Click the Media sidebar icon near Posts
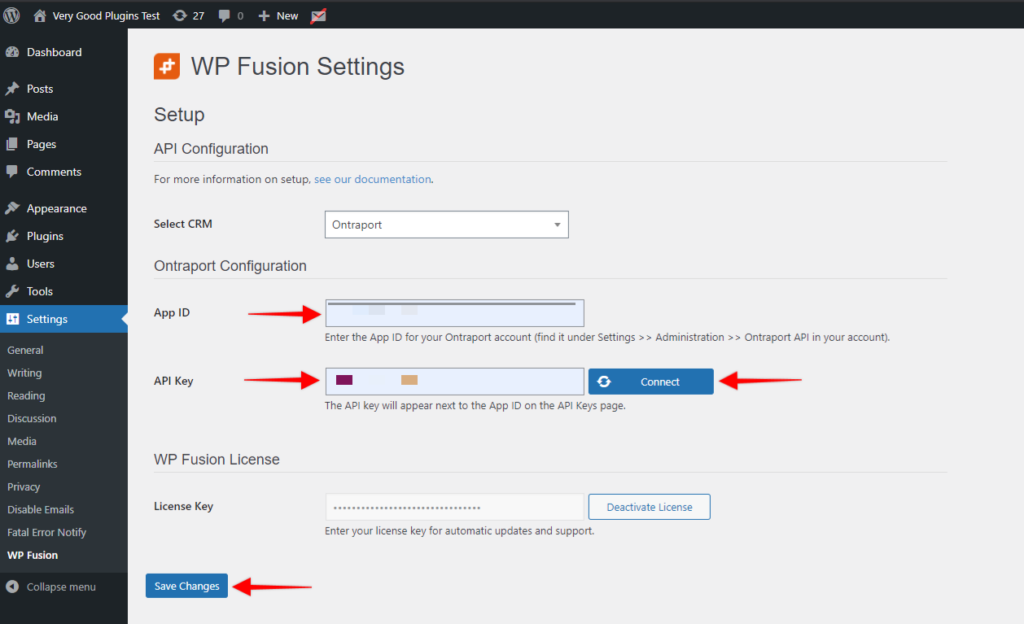This screenshot has height=624, width=1024. click(x=12, y=116)
